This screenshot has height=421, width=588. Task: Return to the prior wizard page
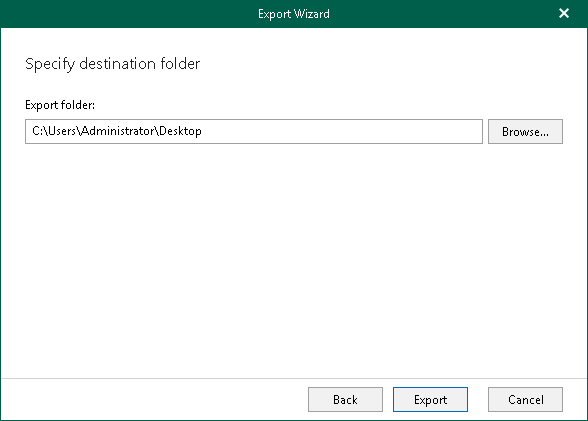coord(345,400)
